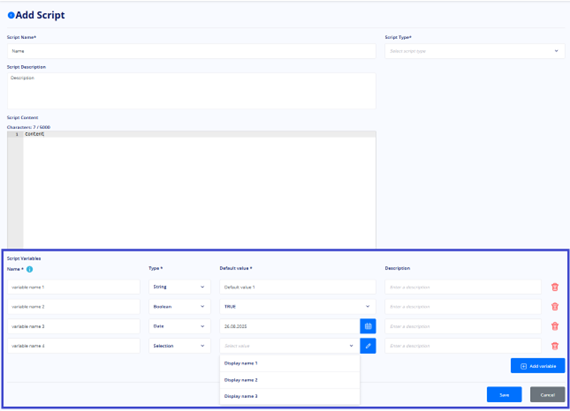Focus the Script Name input field
The image size is (570, 411).
[192, 51]
